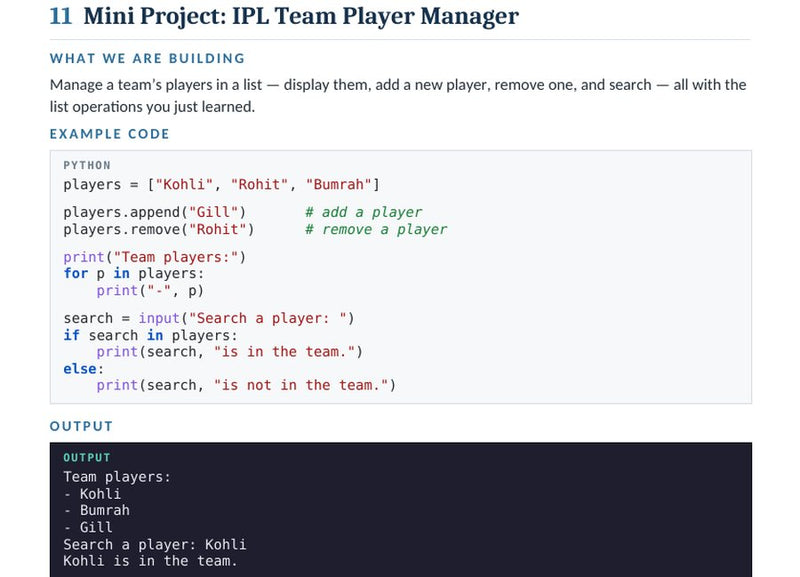Click the line with input("Search a player: ")
Screen dimensions: 800x577
pyautogui.click(x=209, y=318)
